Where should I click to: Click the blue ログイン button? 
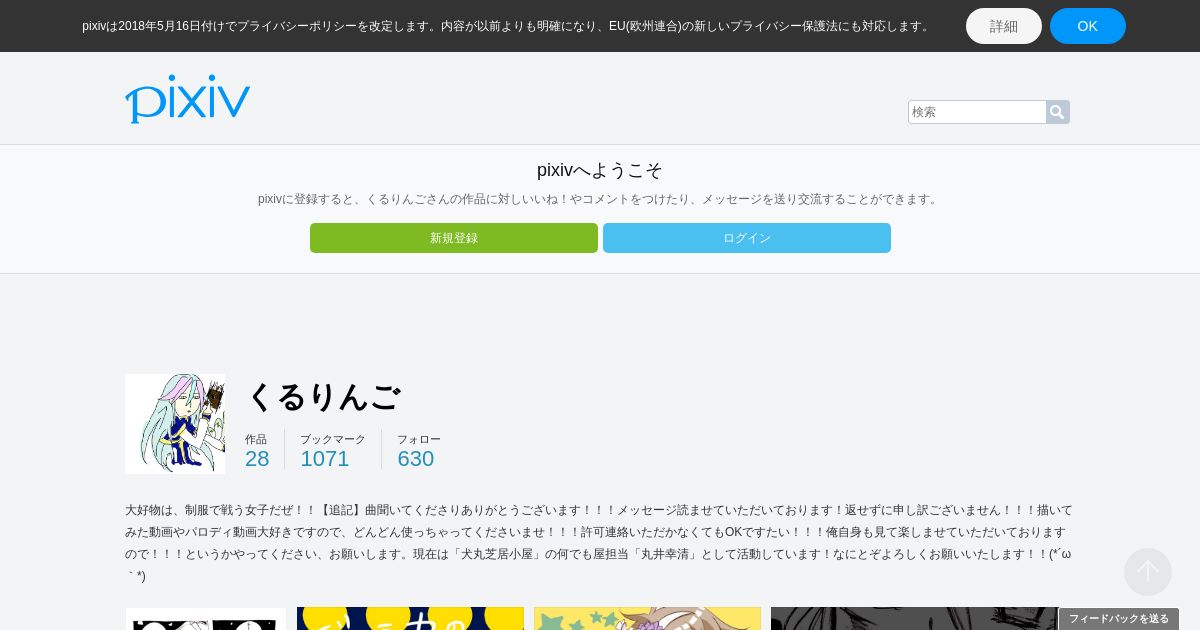tap(747, 238)
